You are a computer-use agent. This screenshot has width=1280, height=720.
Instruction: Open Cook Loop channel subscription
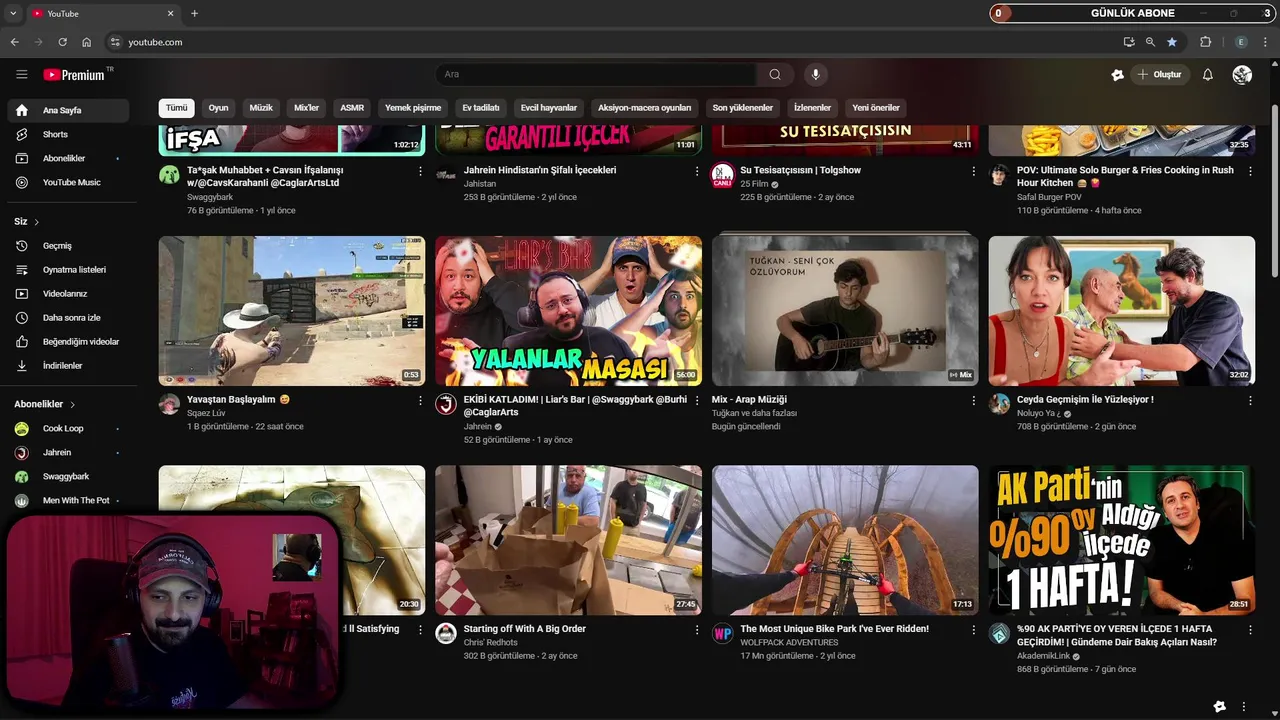pyautogui.click(x=68, y=428)
